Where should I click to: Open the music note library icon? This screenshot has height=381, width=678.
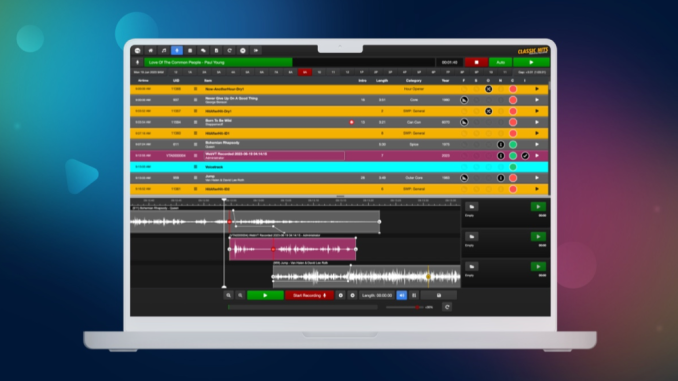coord(163,51)
